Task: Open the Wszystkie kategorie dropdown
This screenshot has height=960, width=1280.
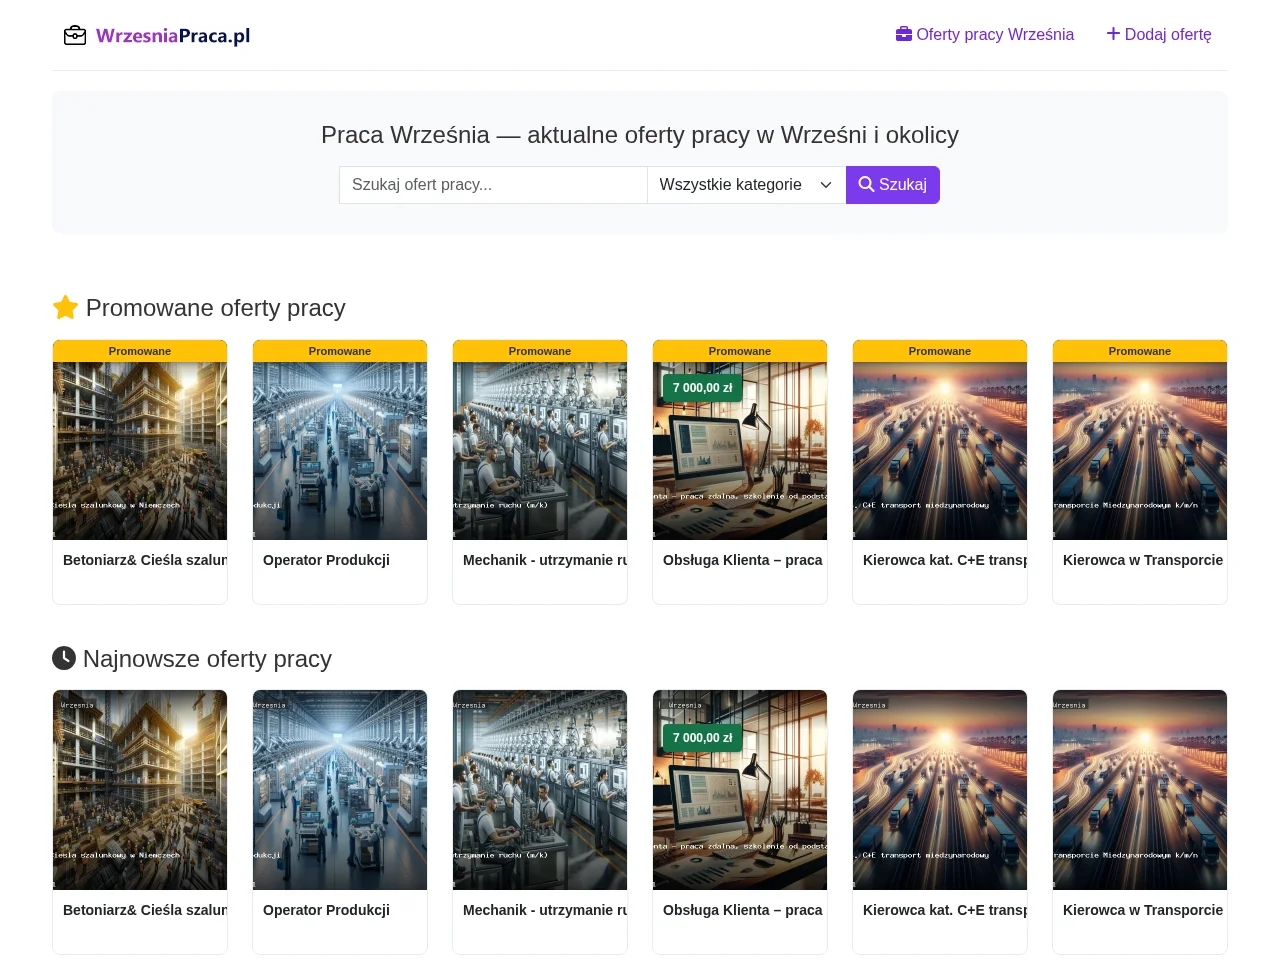Action: (746, 185)
